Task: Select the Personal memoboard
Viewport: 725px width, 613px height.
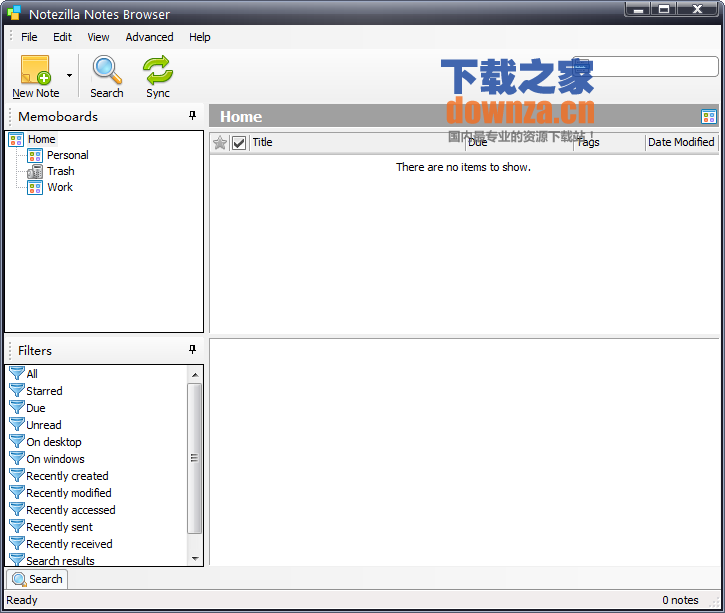Action: (x=68, y=155)
